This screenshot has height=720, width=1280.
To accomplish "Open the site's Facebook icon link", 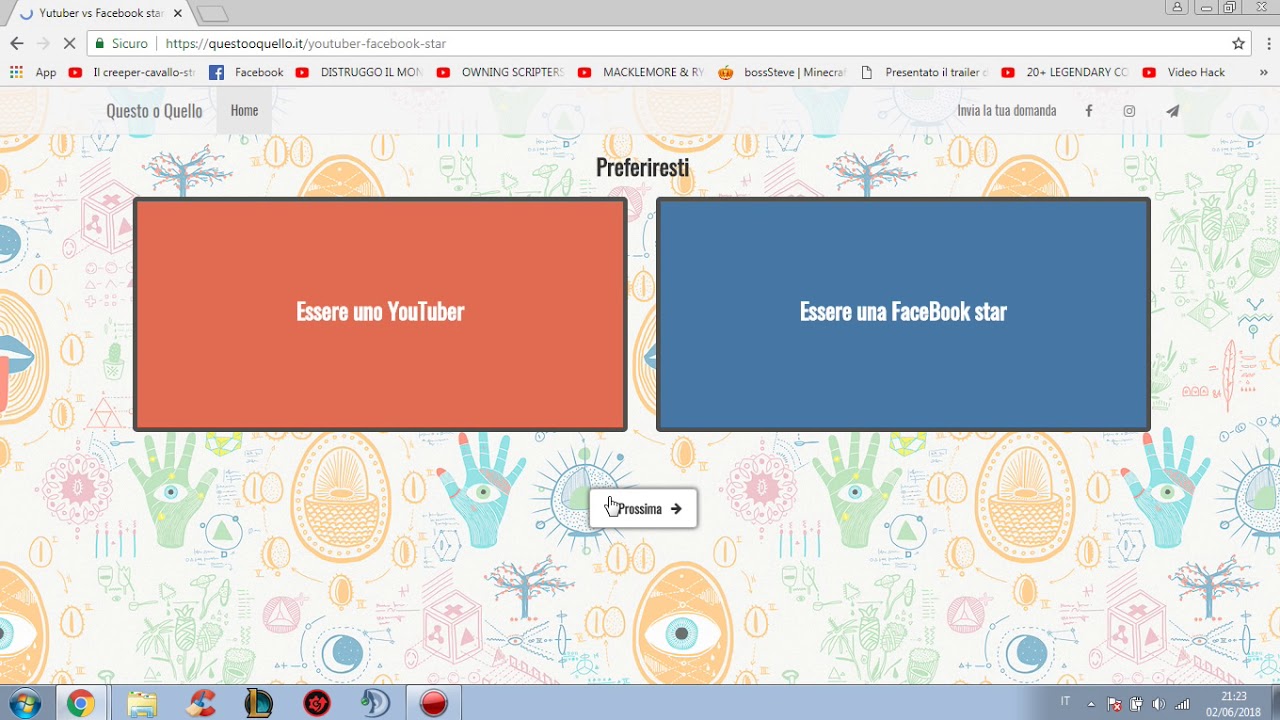I will (x=1089, y=111).
